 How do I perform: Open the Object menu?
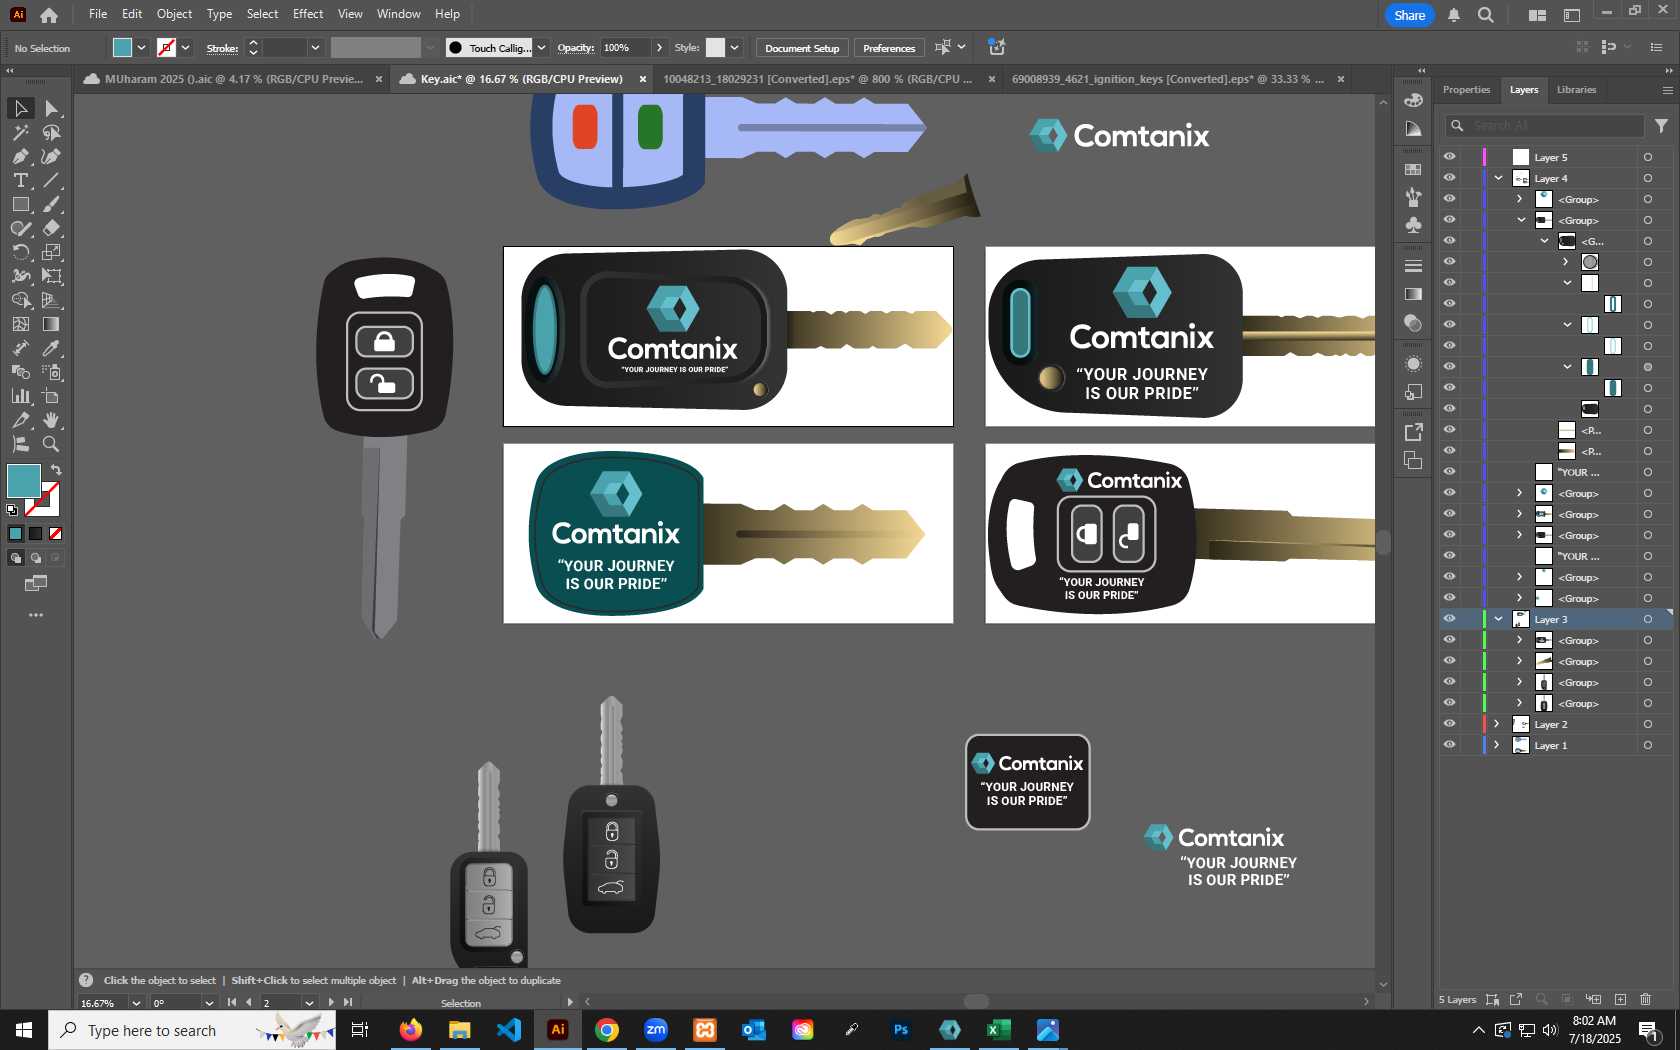coord(174,14)
